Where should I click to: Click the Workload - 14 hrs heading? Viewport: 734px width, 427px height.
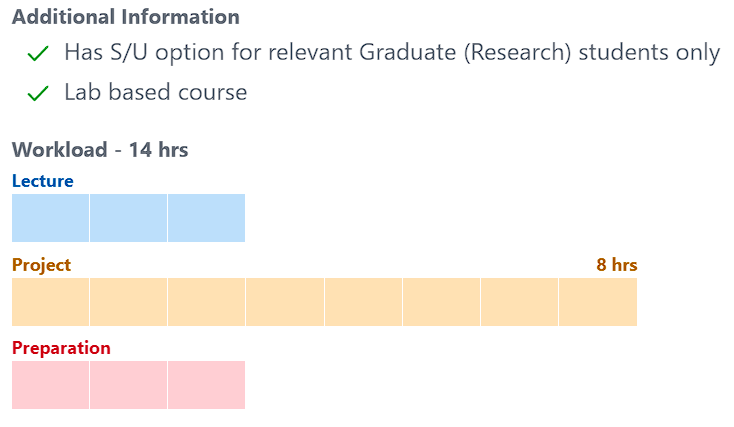point(100,150)
